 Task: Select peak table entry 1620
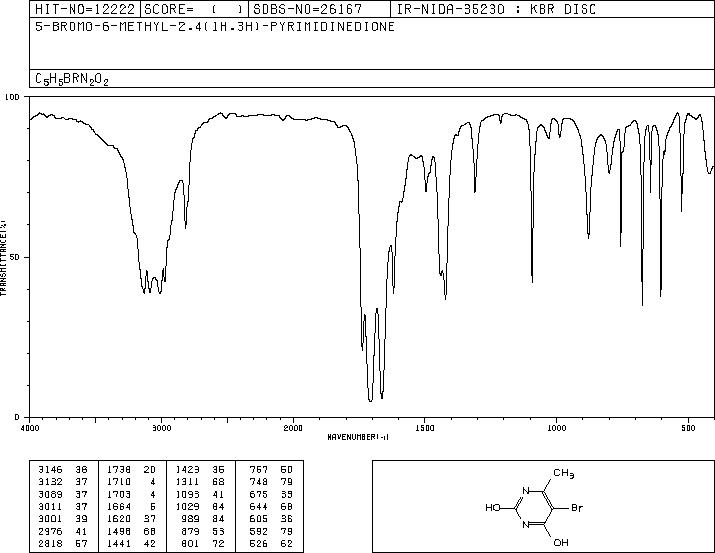[131, 519]
